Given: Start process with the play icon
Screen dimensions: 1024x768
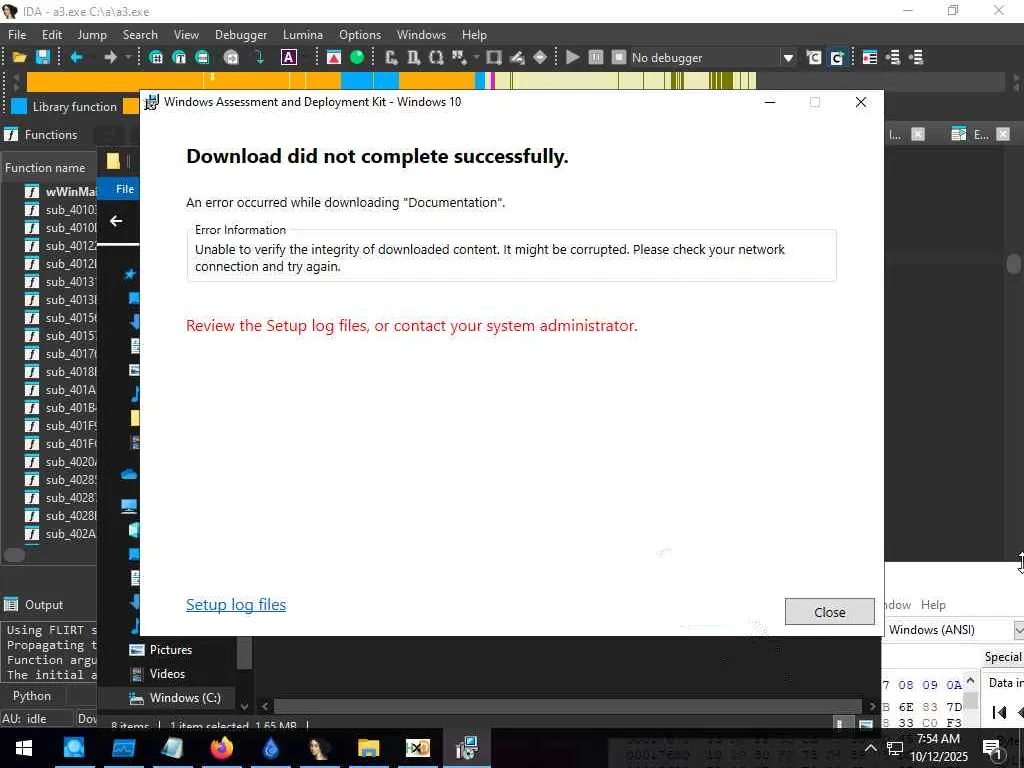Looking at the screenshot, I should tap(573, 57).
